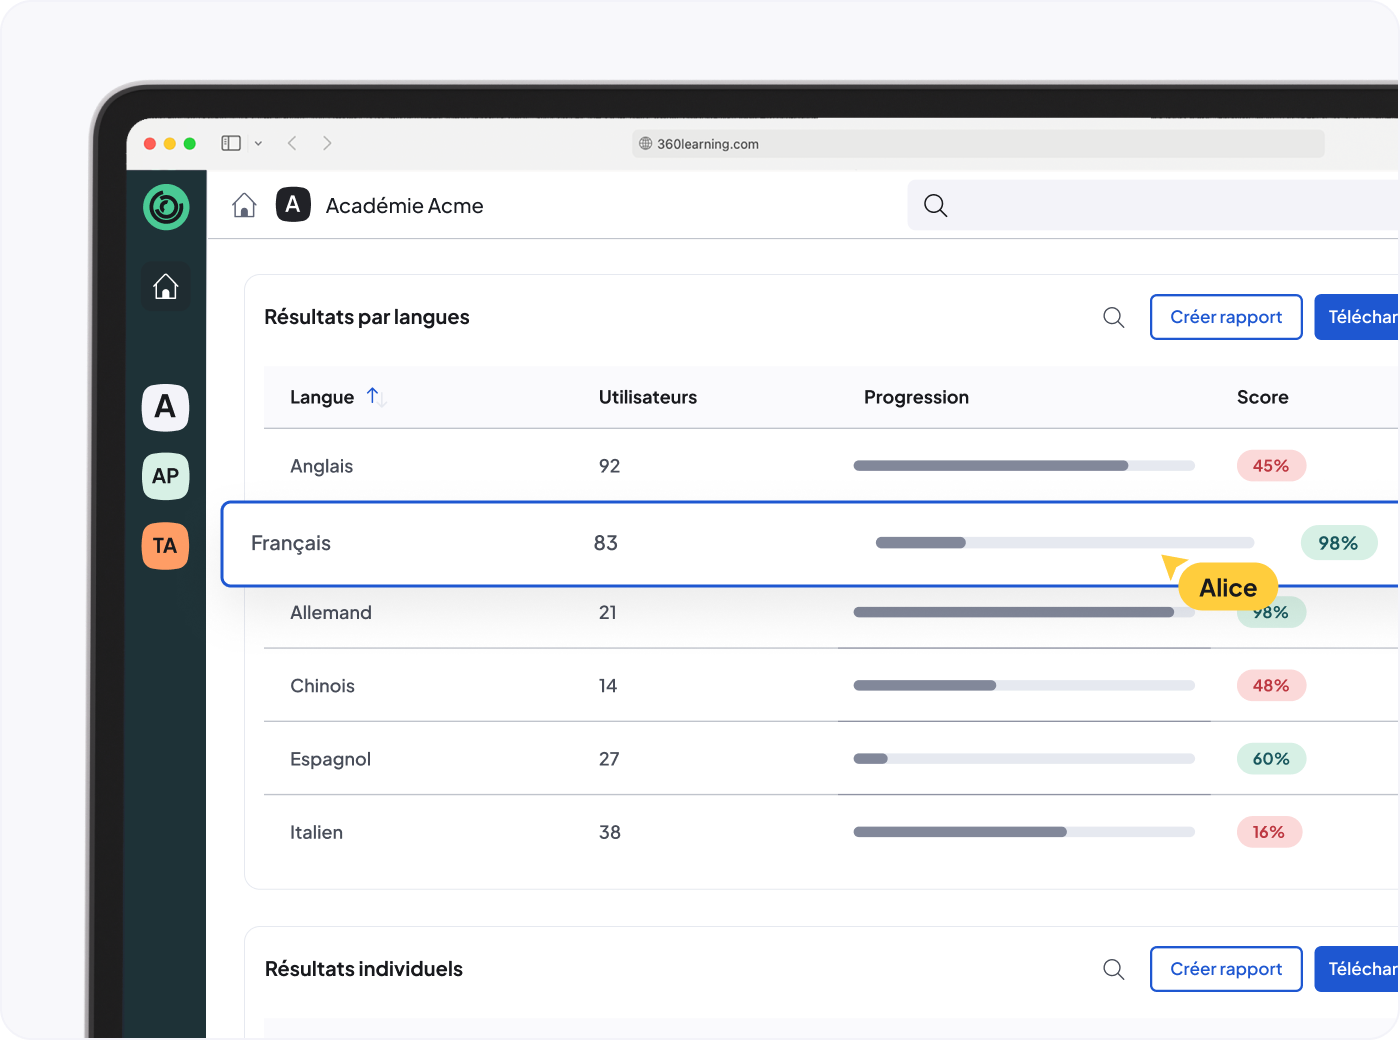1400x1040 pixels.
Task: Select the Français row
Action: pos(810,544)
